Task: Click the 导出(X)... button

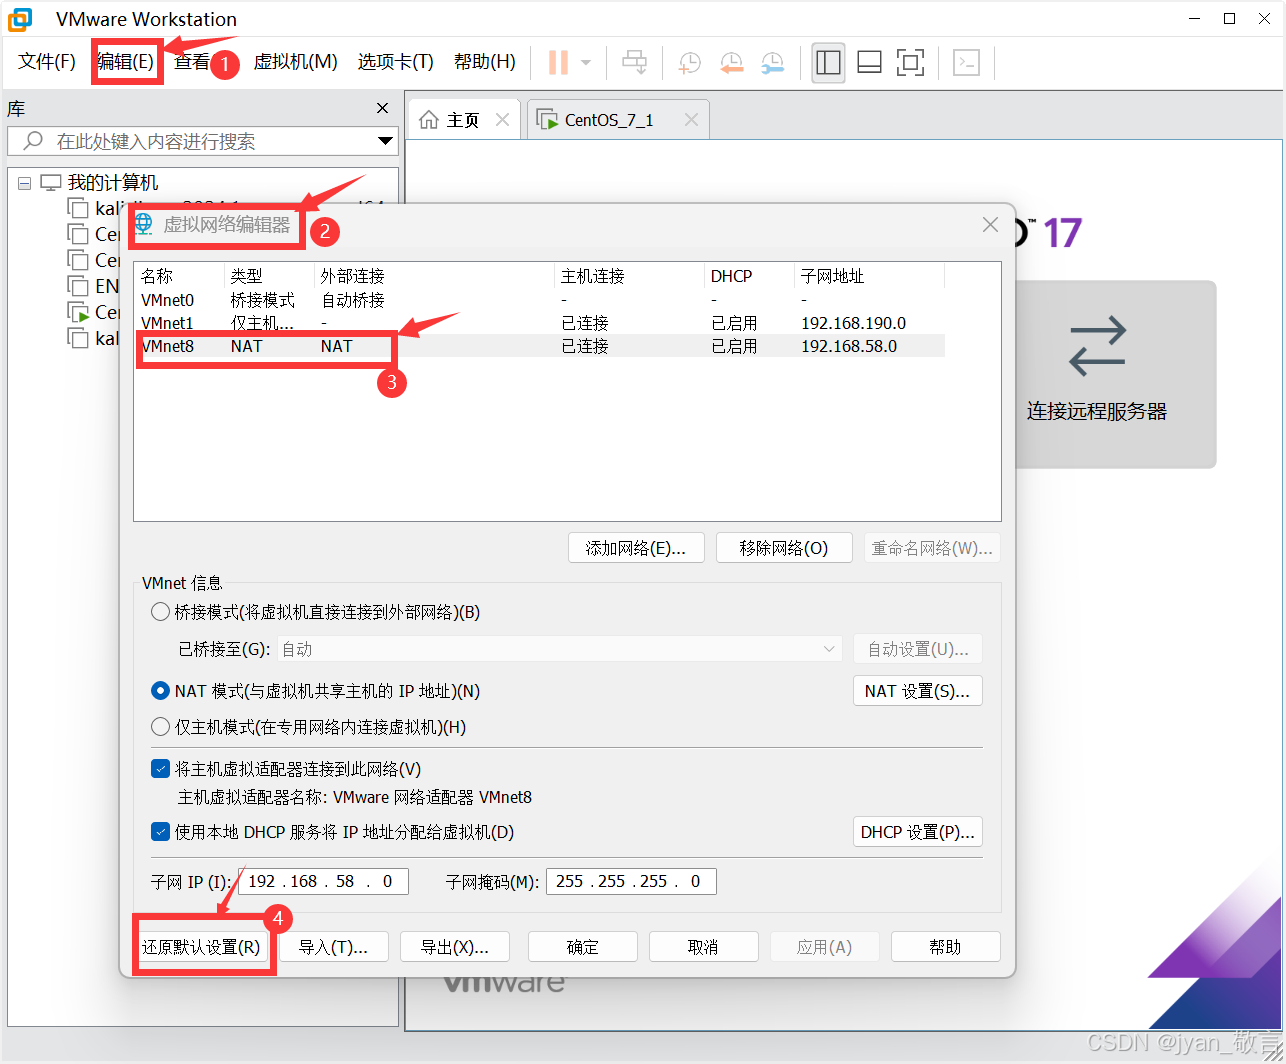Action: tap(455, 947)
